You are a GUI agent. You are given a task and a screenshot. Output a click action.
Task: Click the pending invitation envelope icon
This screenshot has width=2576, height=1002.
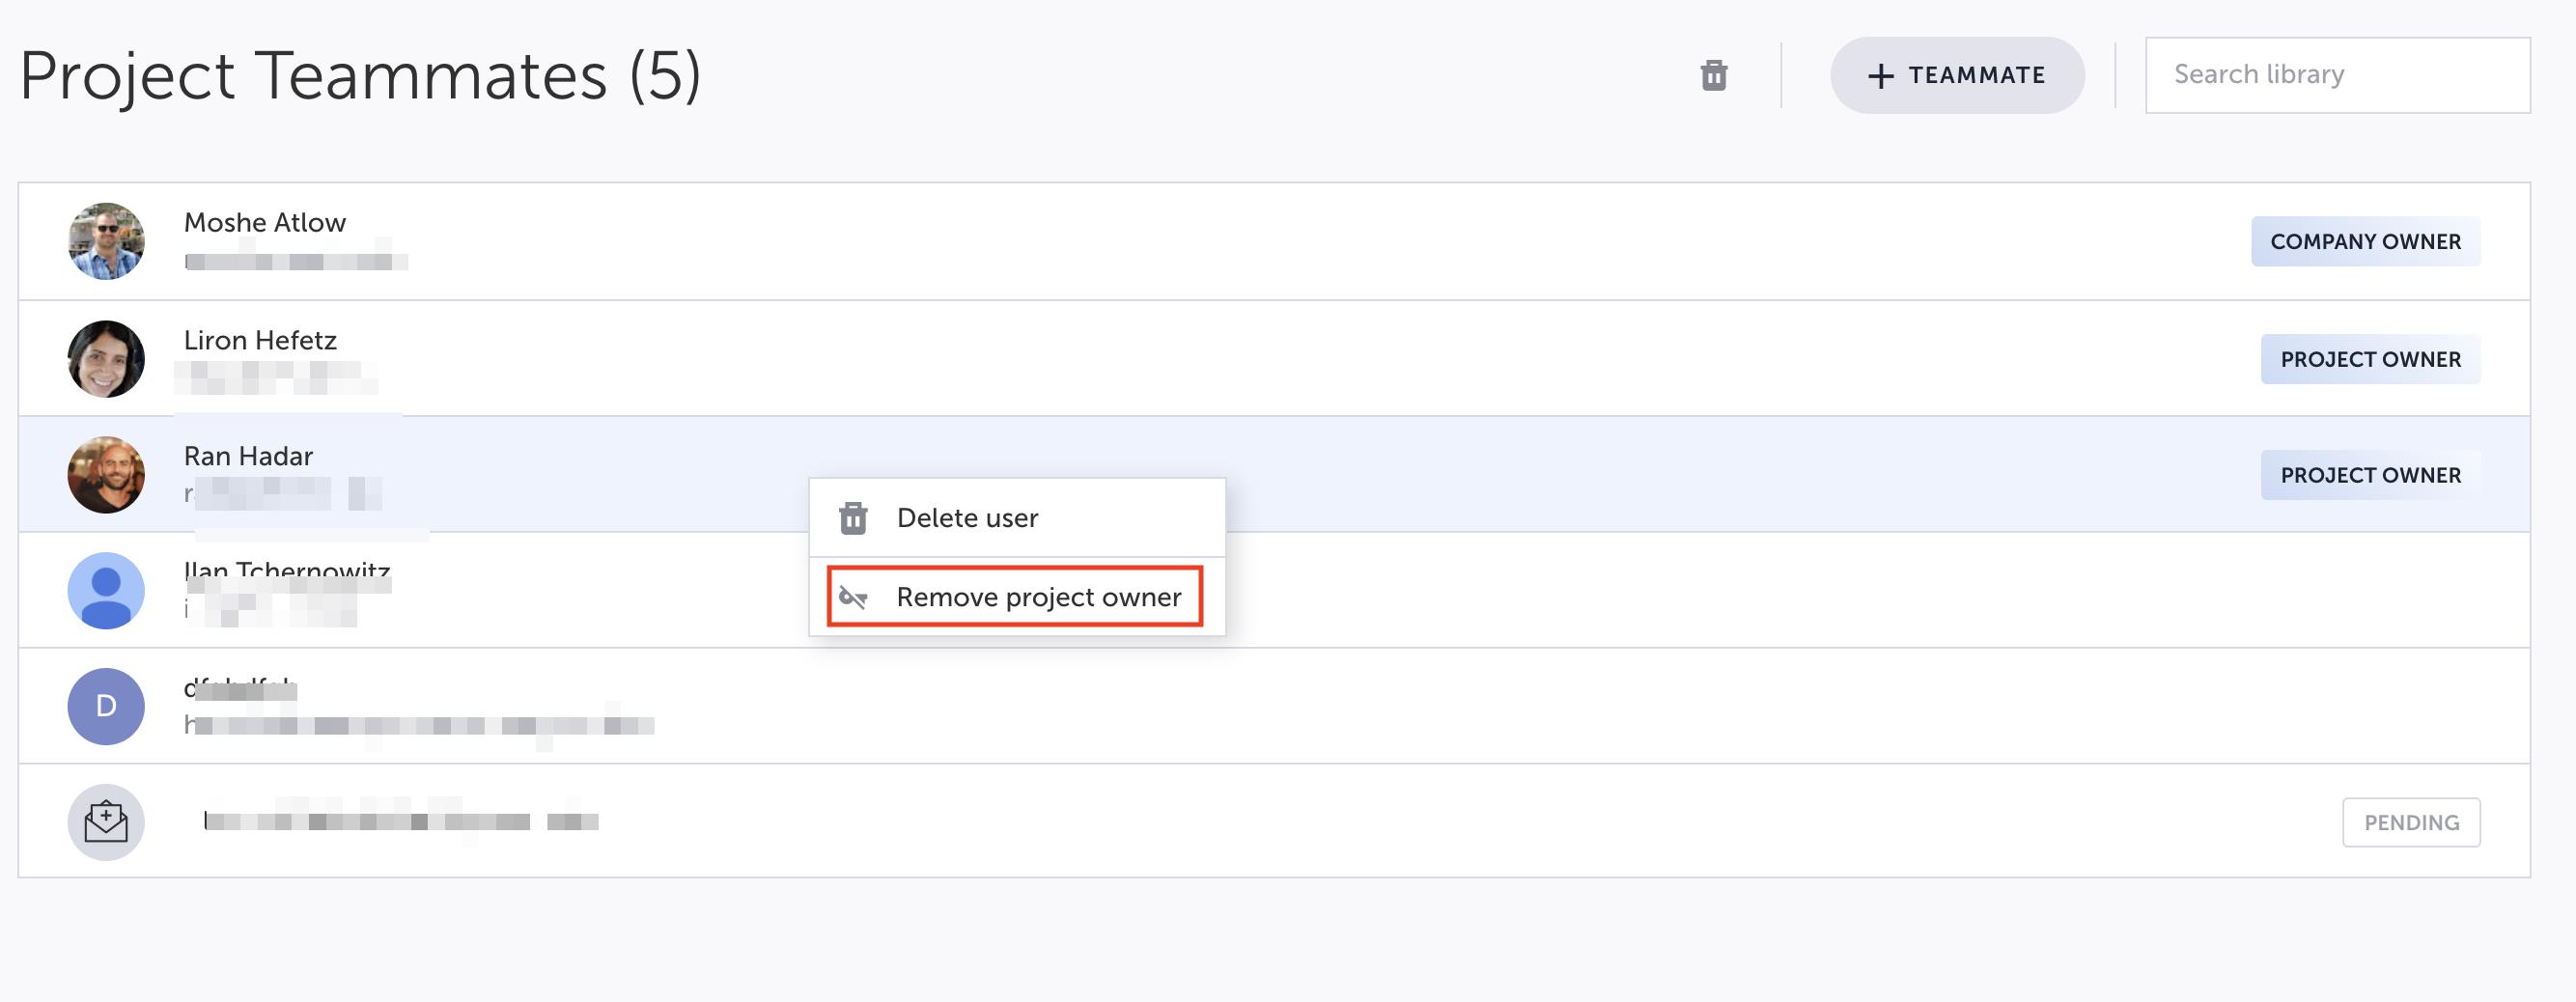[x=106, y=822]
